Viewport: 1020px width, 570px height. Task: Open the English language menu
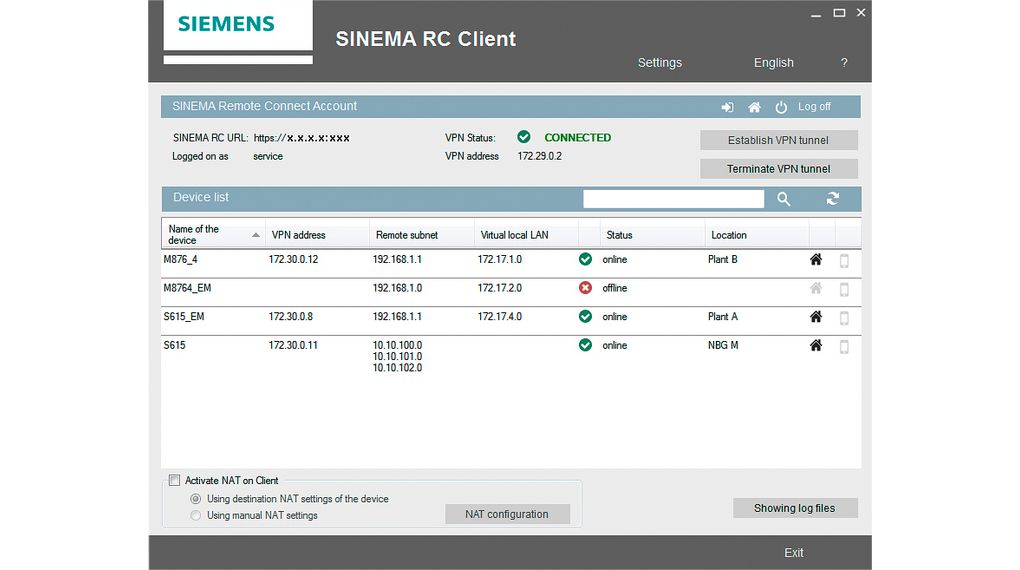click(x=773, y=62)
